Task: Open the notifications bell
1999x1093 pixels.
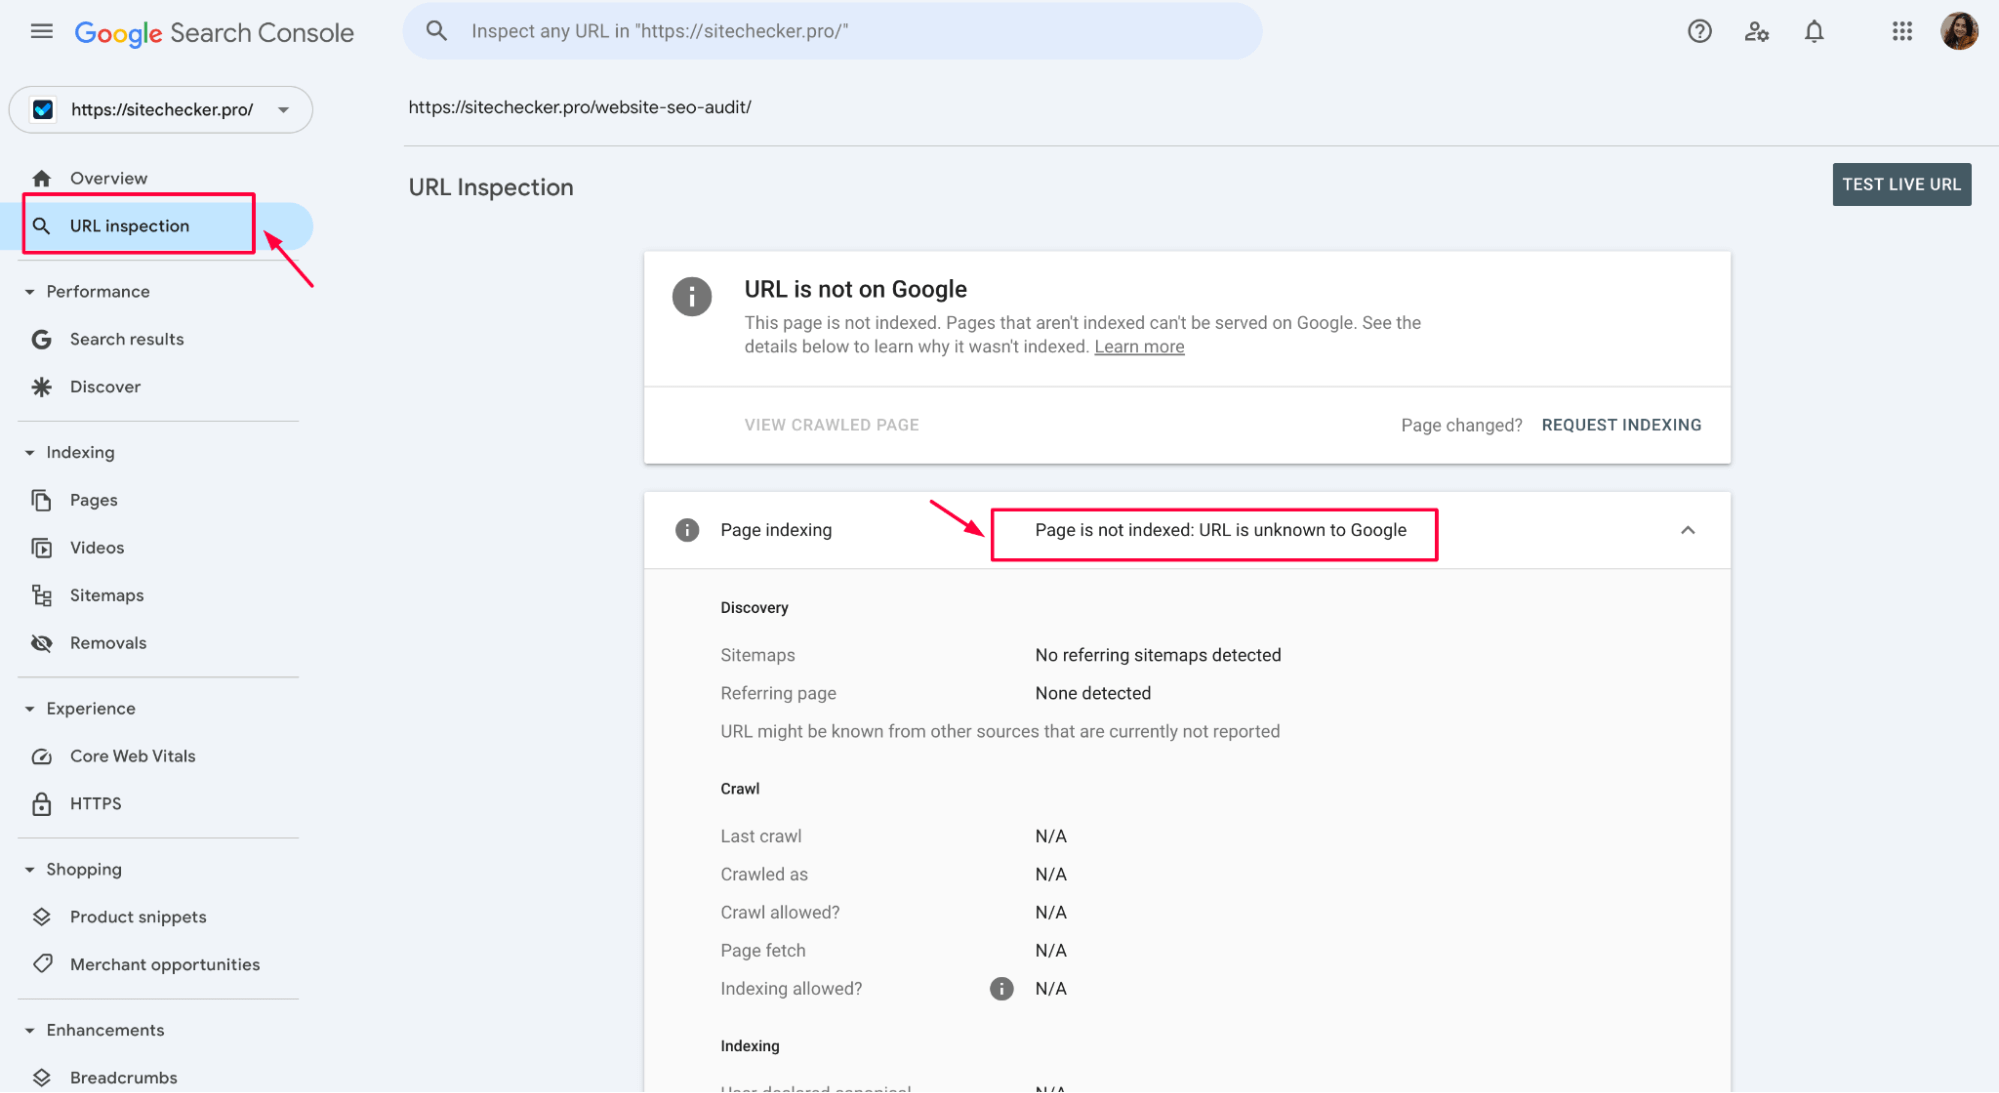Action: tap(1813, 31)
